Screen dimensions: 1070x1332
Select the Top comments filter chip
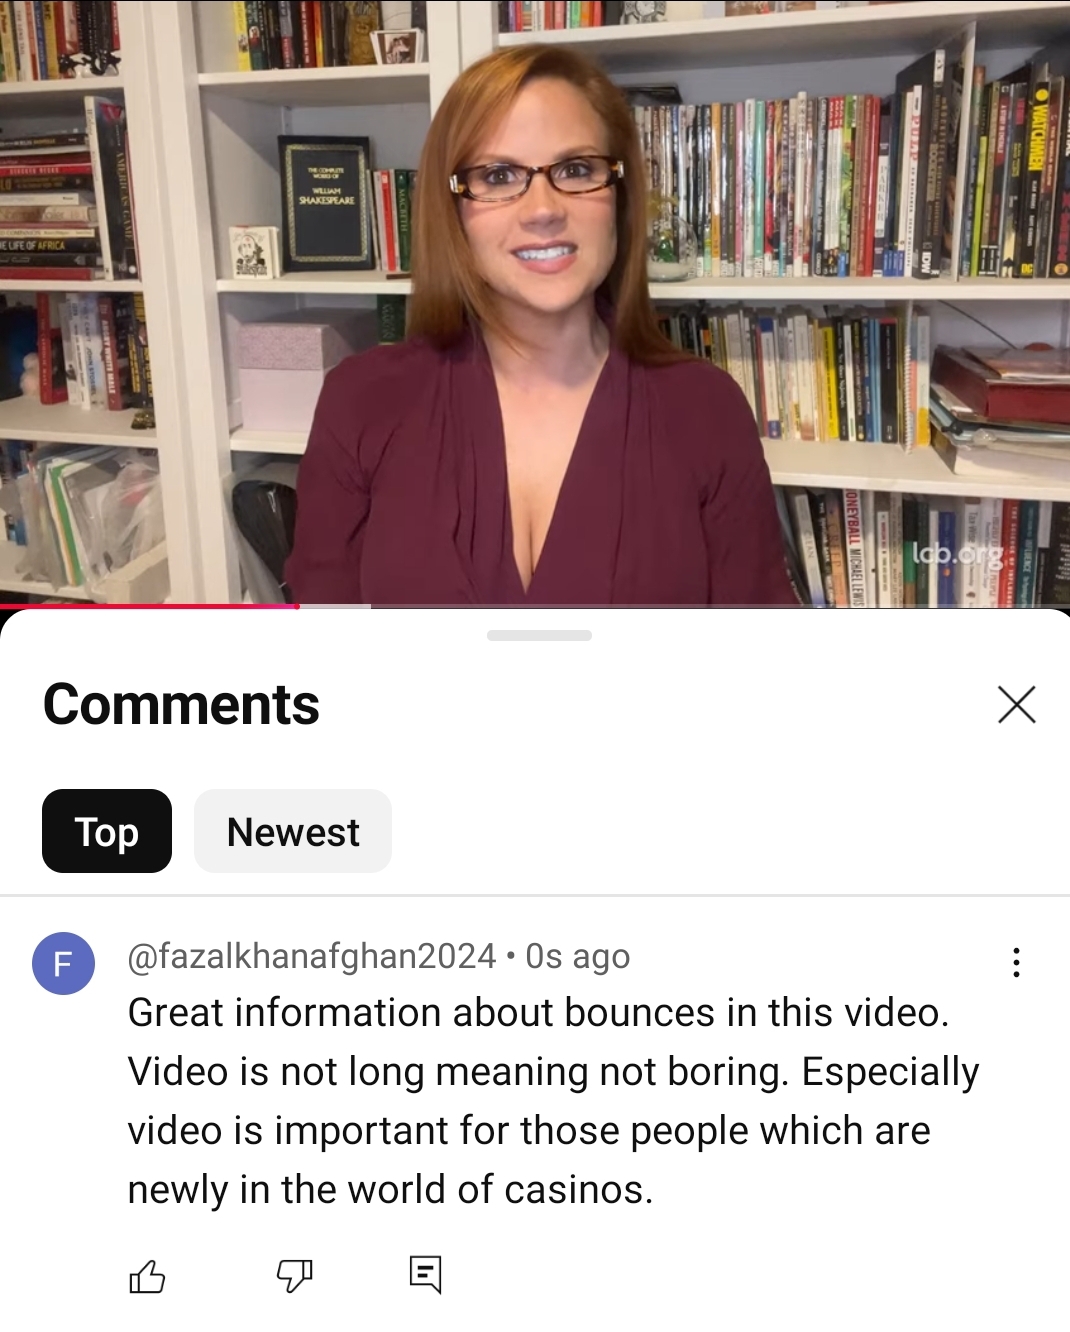tap(107, 831)
